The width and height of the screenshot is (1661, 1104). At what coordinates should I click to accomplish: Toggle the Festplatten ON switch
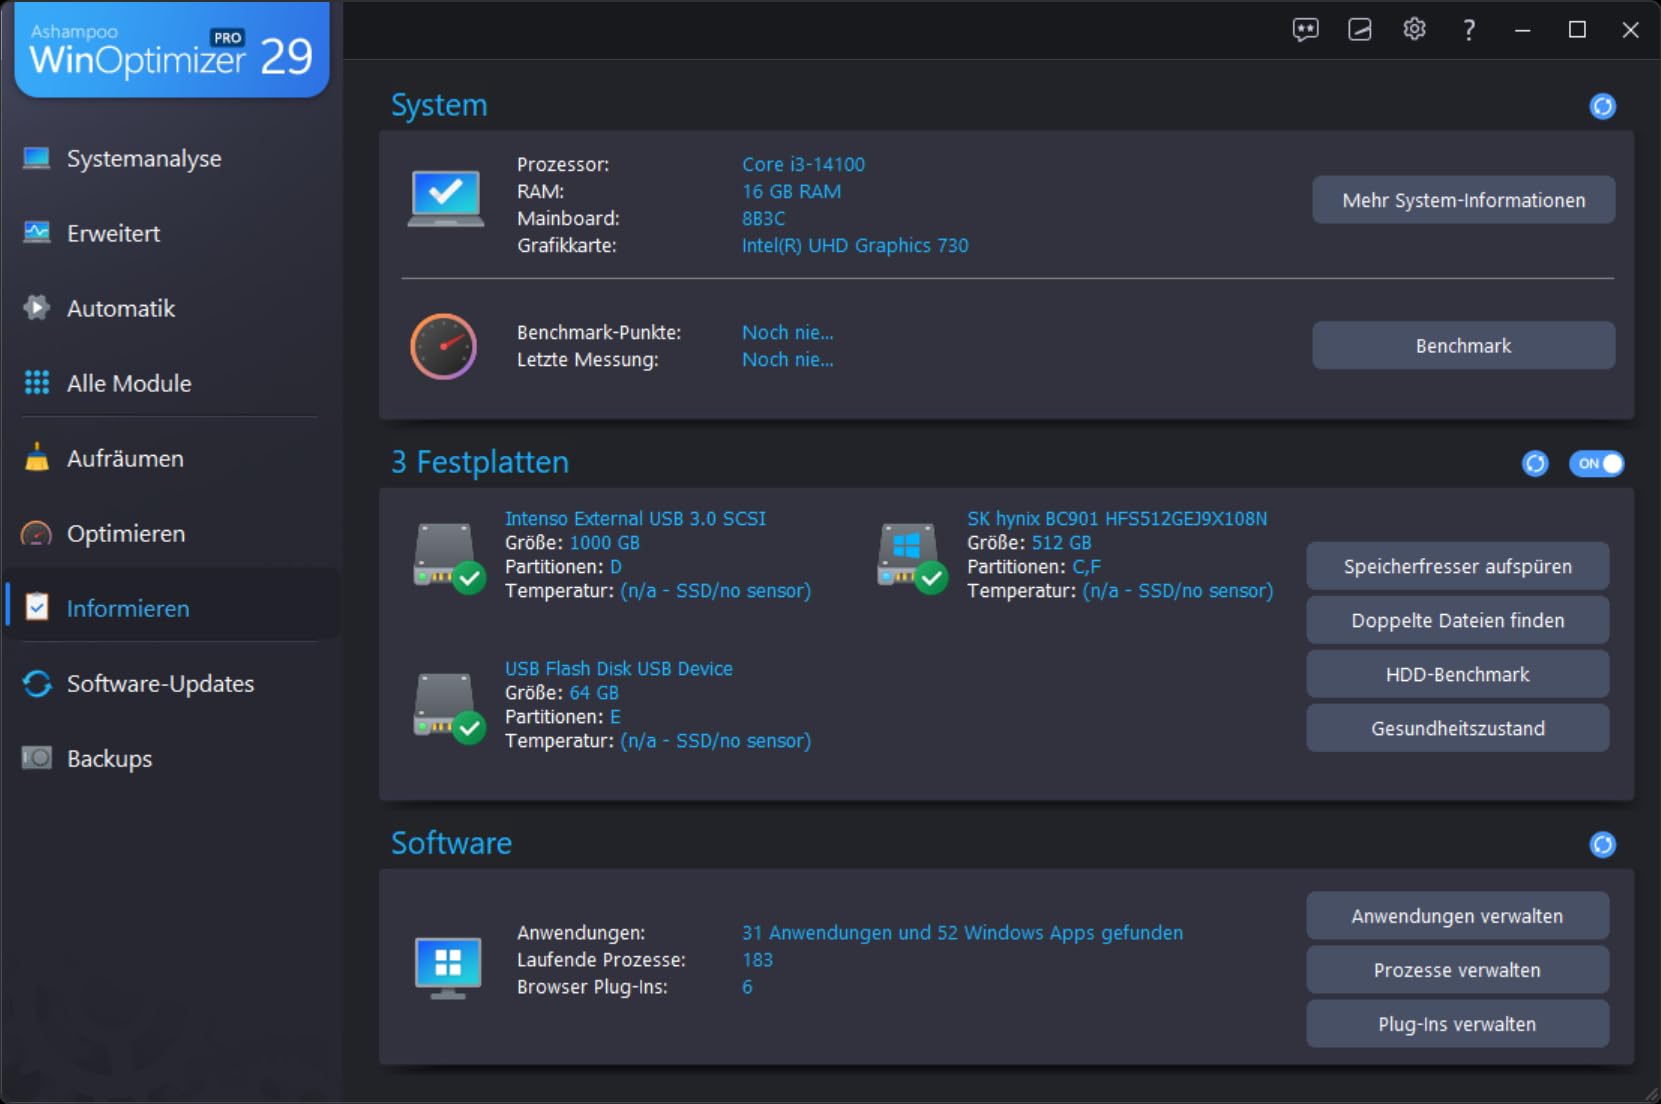coord(1597,463)
